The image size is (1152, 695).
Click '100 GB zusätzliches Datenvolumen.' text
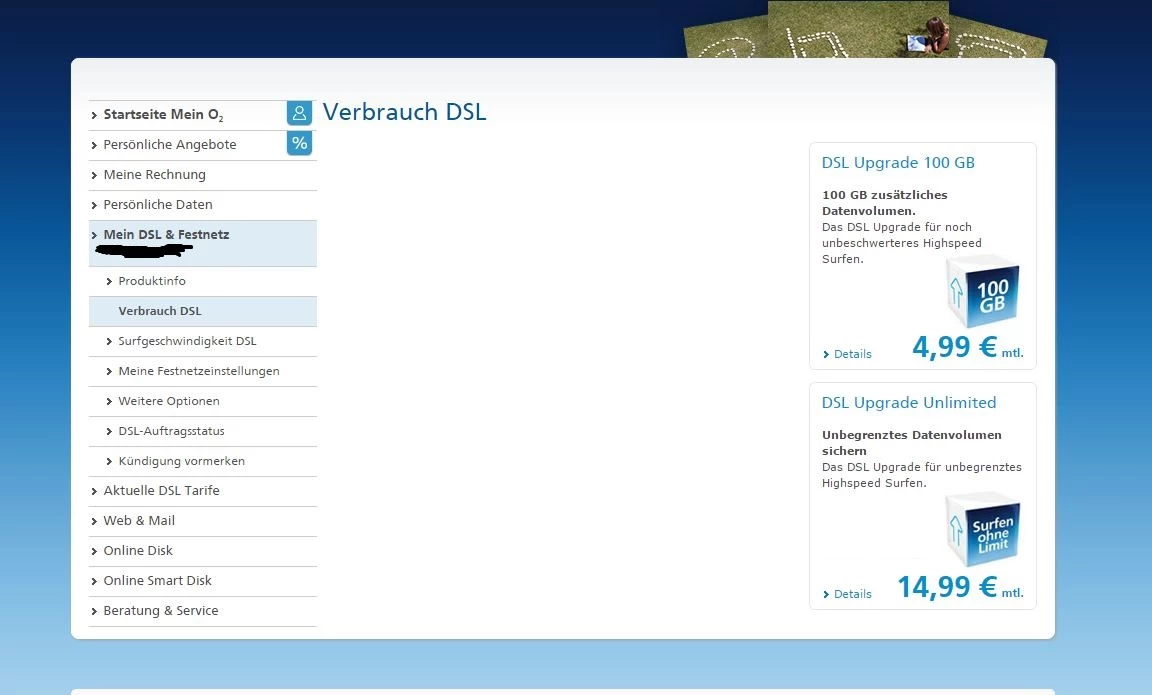(885, 203)
